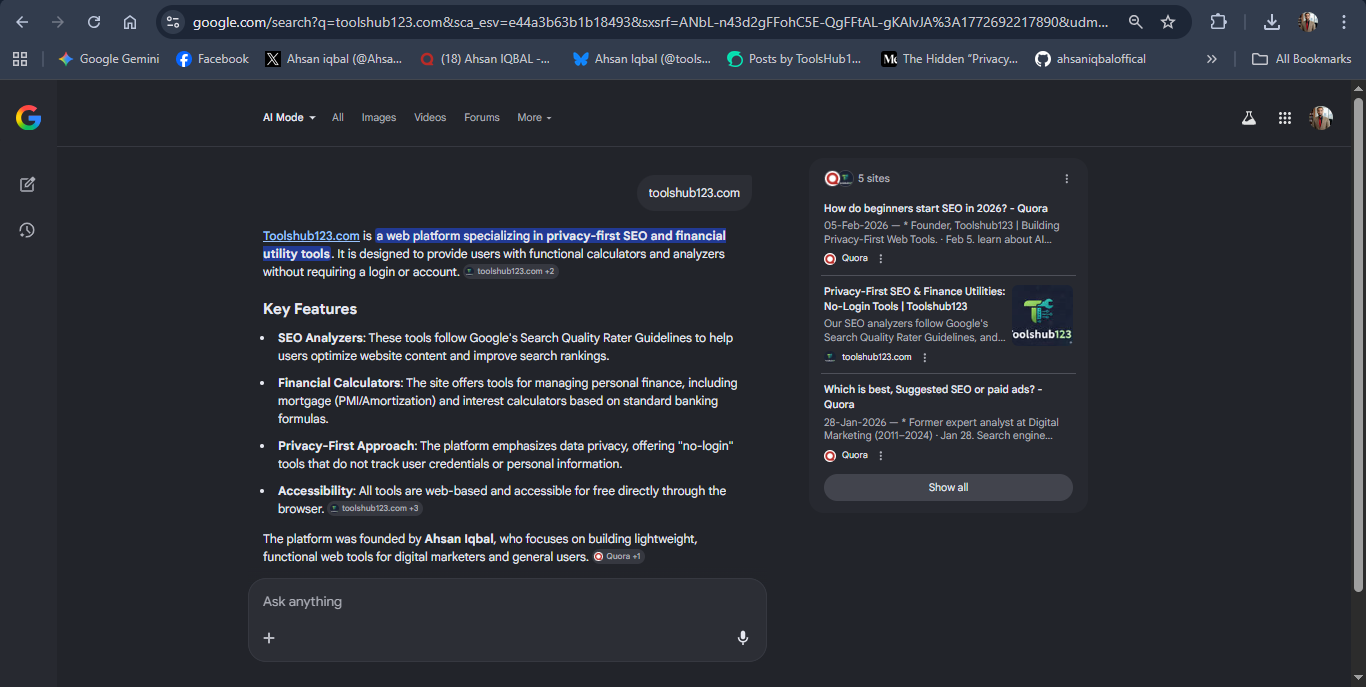Open the sources panel three-dot menu
Image resolution: width=1366 pixels, height=687 pixels.
(x=1067, y=179)
